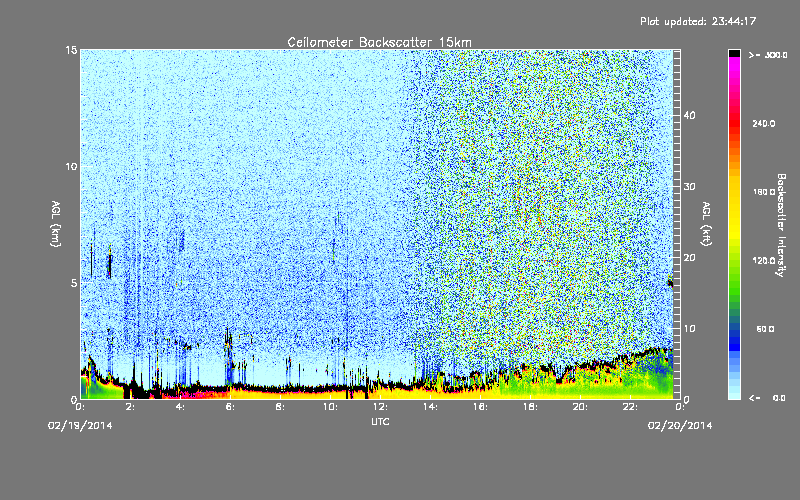This screenshot has height=500, width=800.
Task: Click the end date label 02/20/2014
Action: [x=680, y=426]
